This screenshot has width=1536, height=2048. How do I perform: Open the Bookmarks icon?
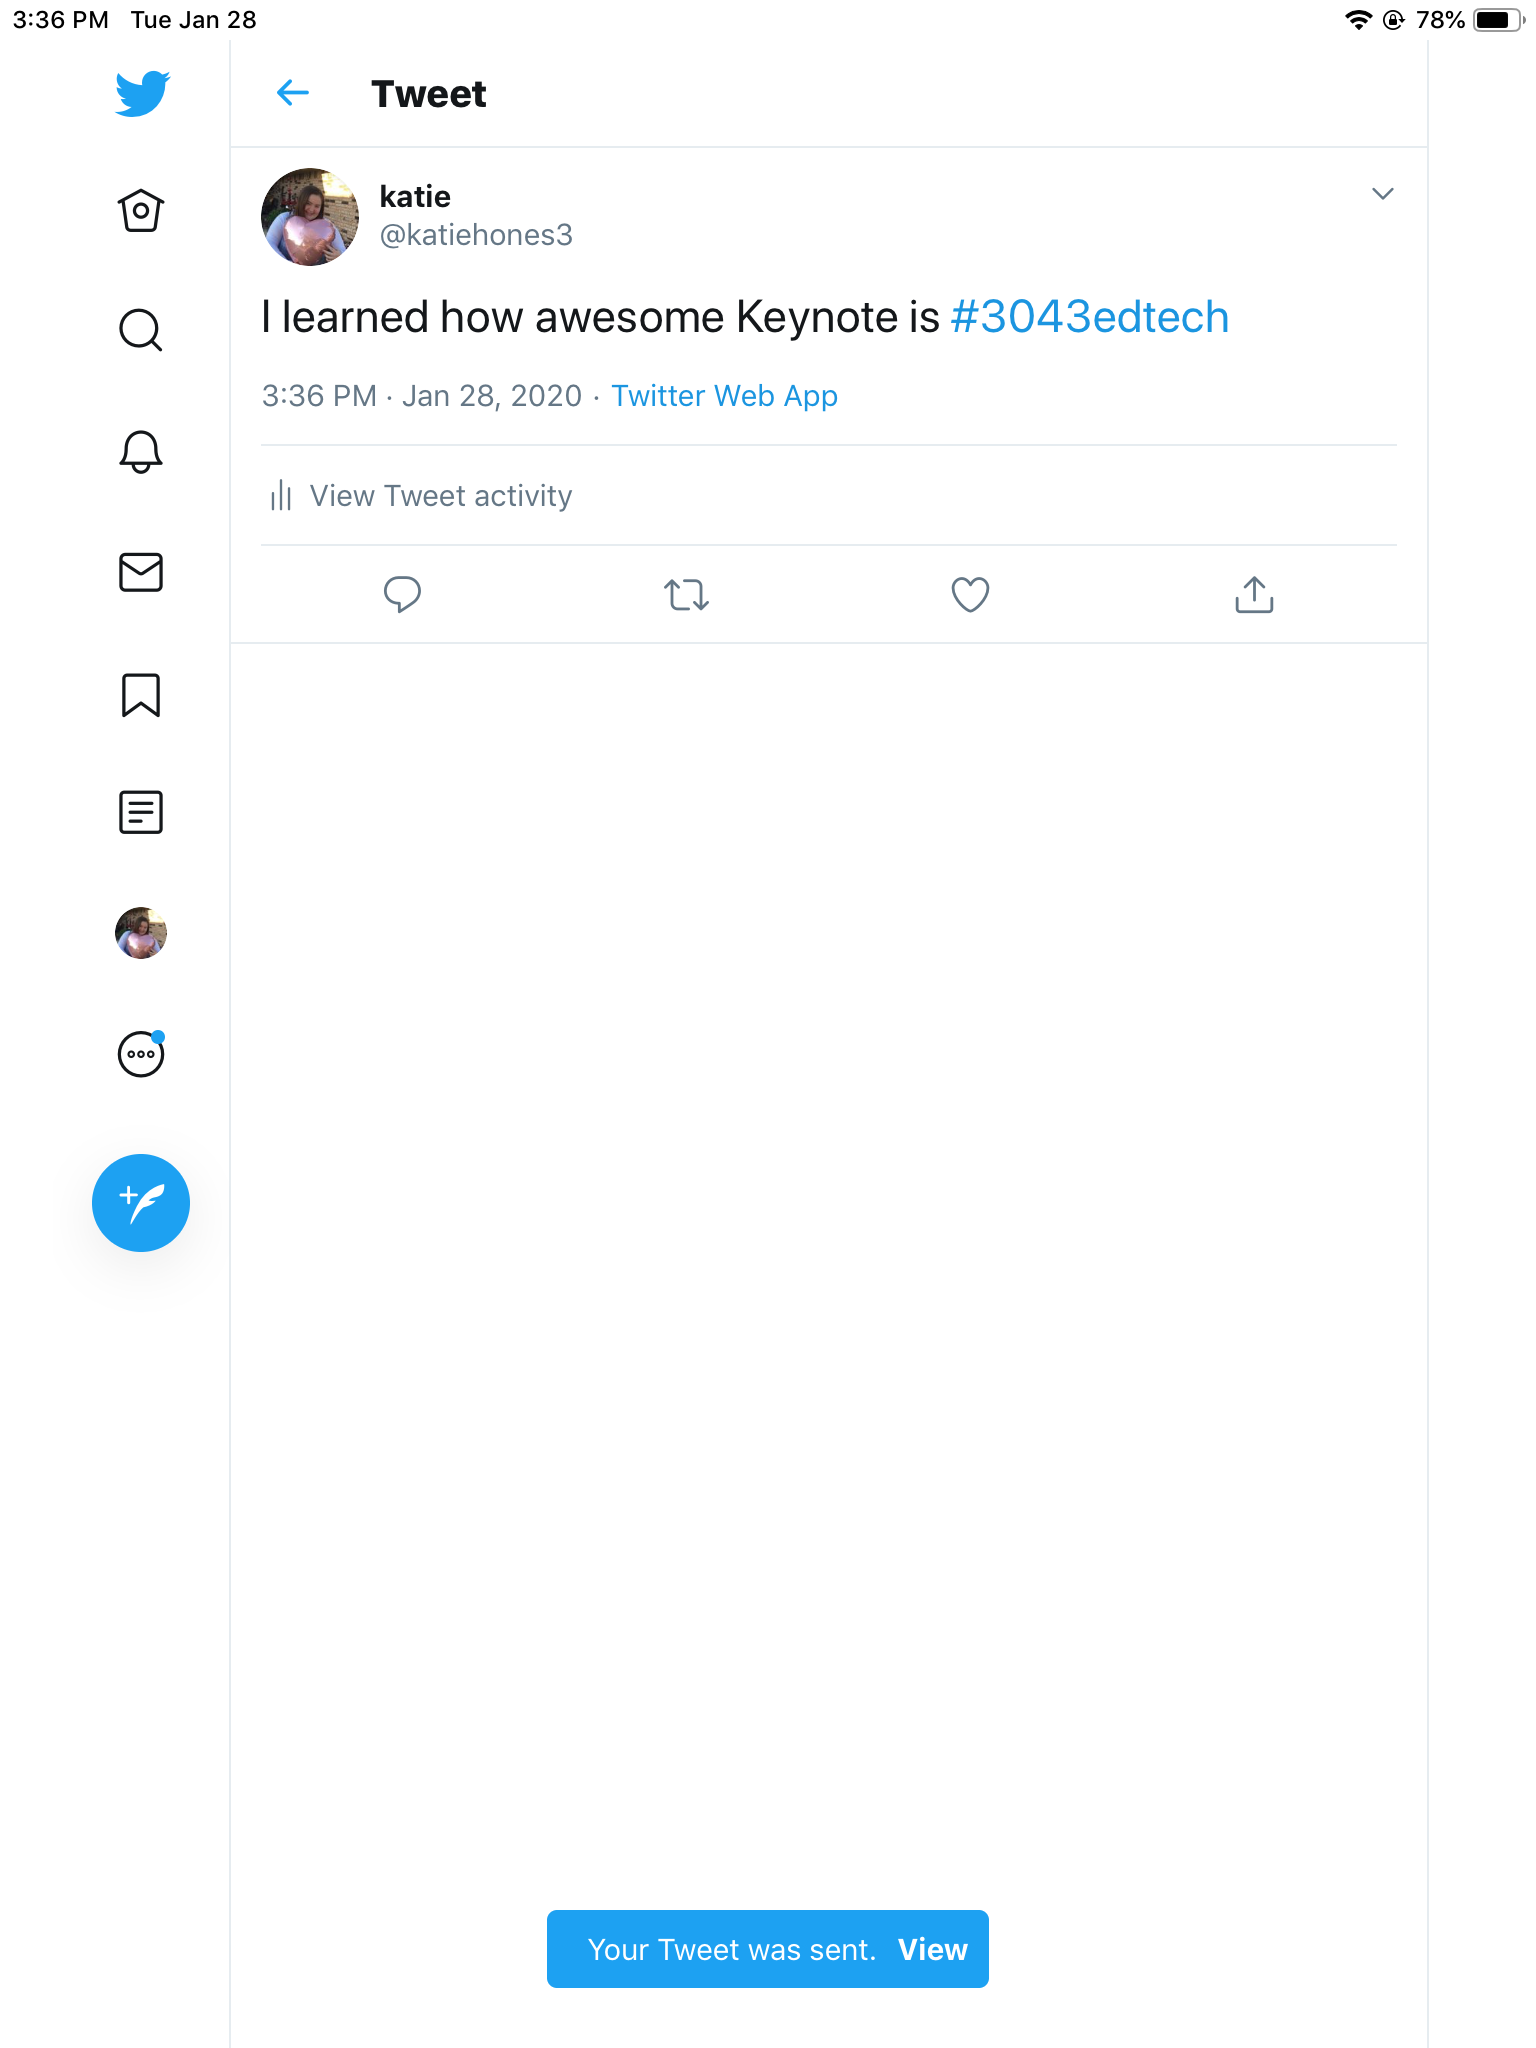pos(141,695)
